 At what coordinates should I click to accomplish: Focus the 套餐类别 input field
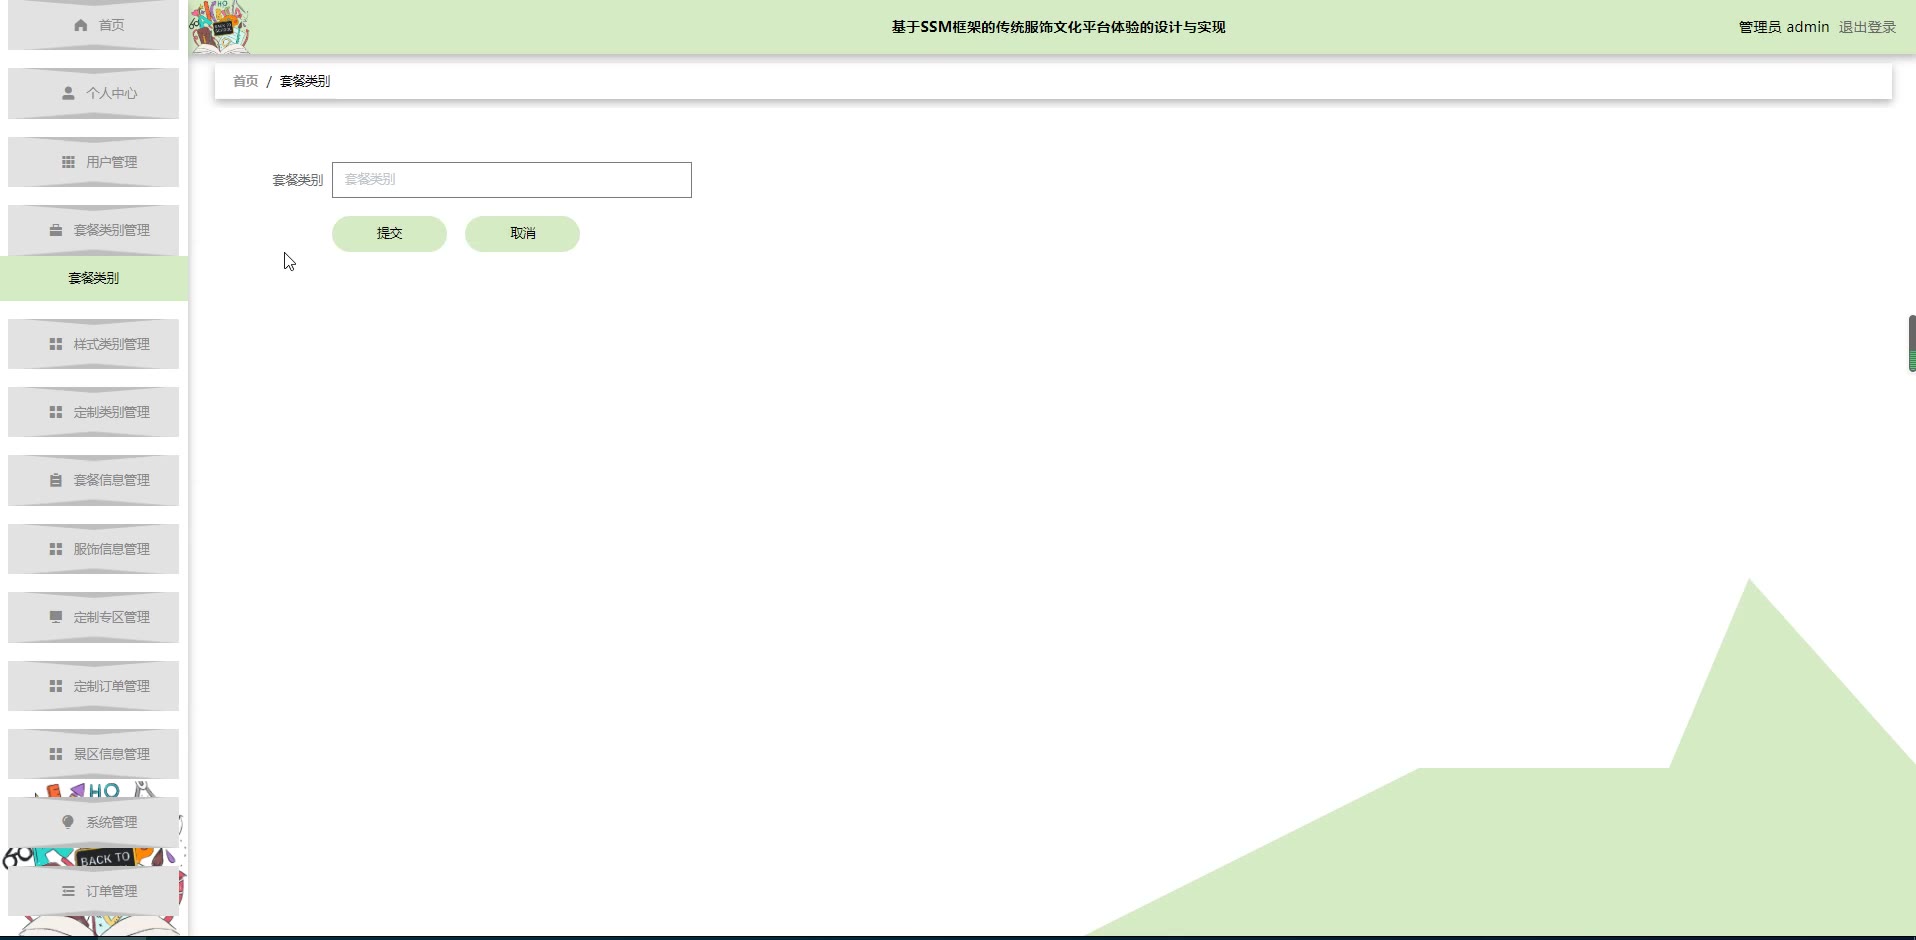pos(512,180)
